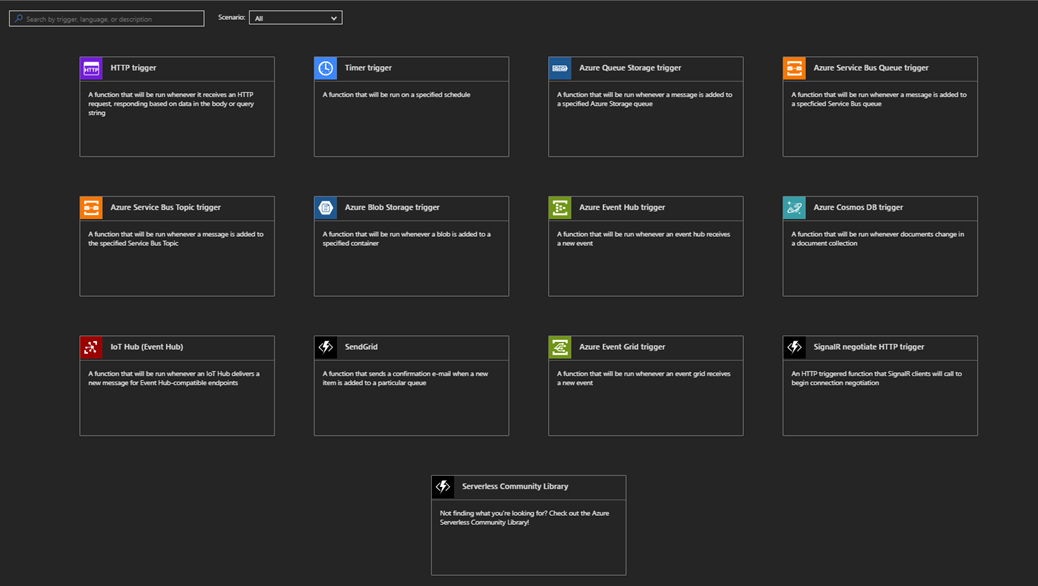The image size is (1038, 586).
Task: Click the SignalR negotiate description text
Action: pyautogui.click(x=876, y=379)
